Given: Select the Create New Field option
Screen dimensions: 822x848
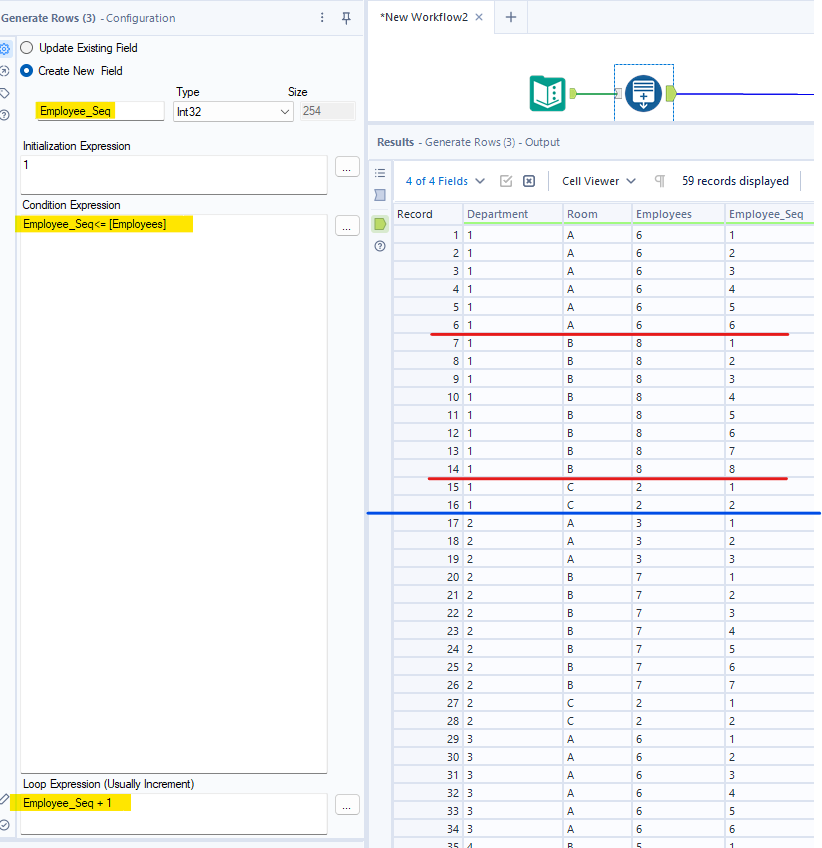Looking at the screenshot, I should (x=27, y=71).
